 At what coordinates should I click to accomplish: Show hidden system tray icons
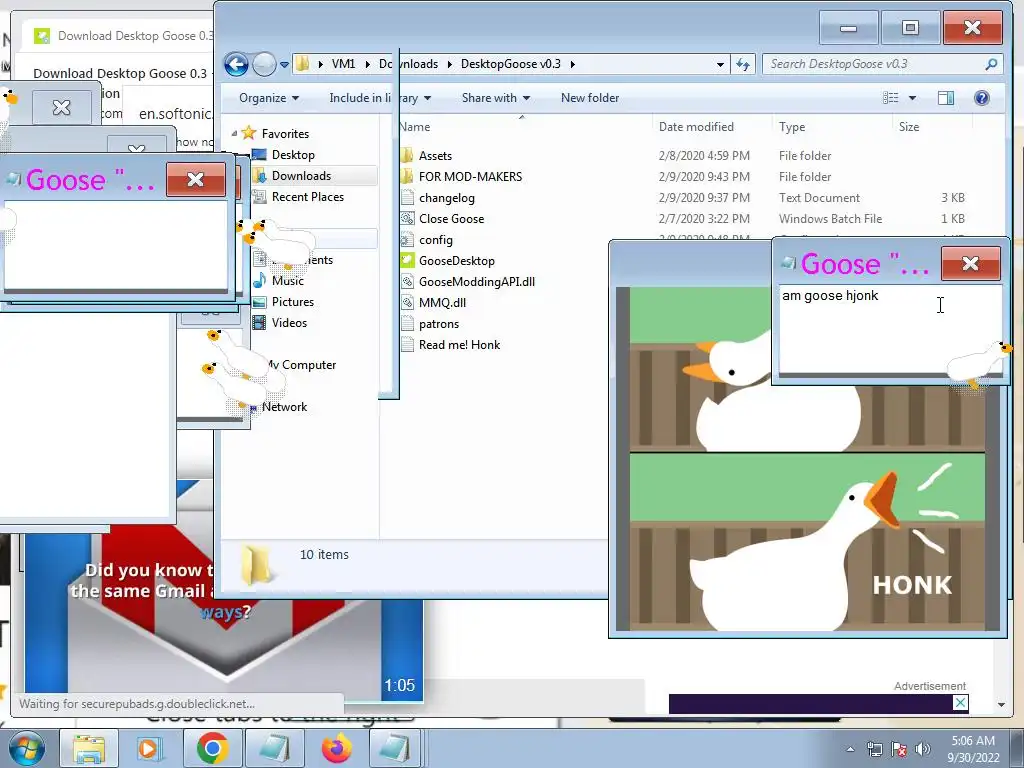[x=850, y=749]
